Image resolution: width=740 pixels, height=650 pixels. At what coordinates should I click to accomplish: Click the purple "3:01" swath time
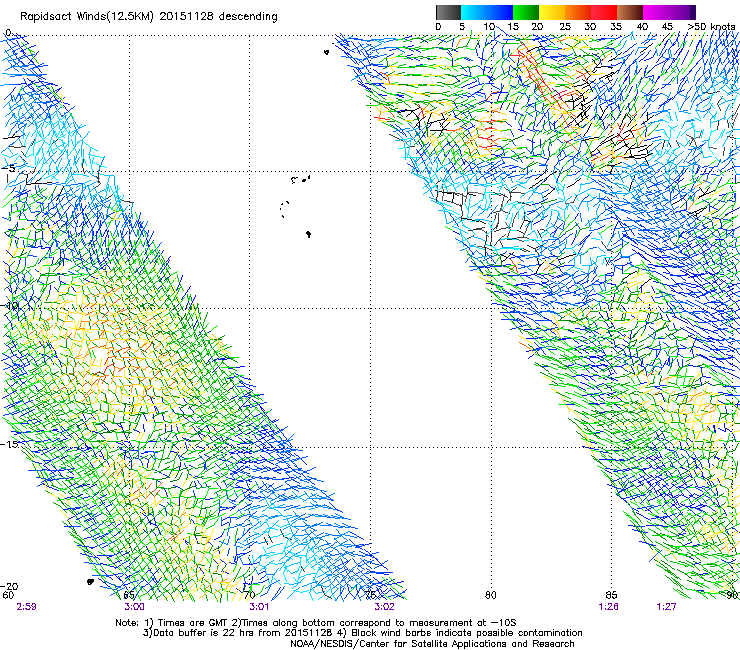pos(259,607)
